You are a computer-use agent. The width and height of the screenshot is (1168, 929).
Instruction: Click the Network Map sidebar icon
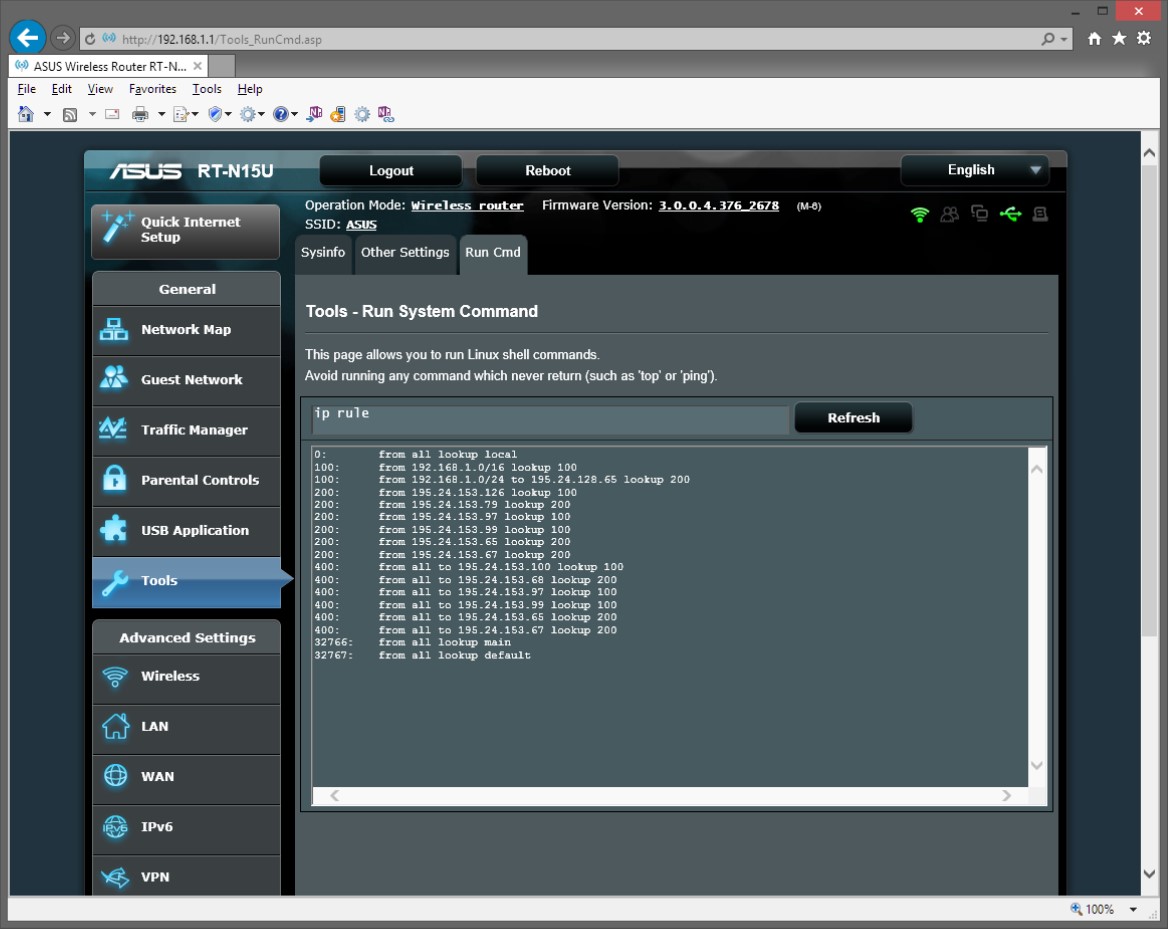(x=114, y=330)
